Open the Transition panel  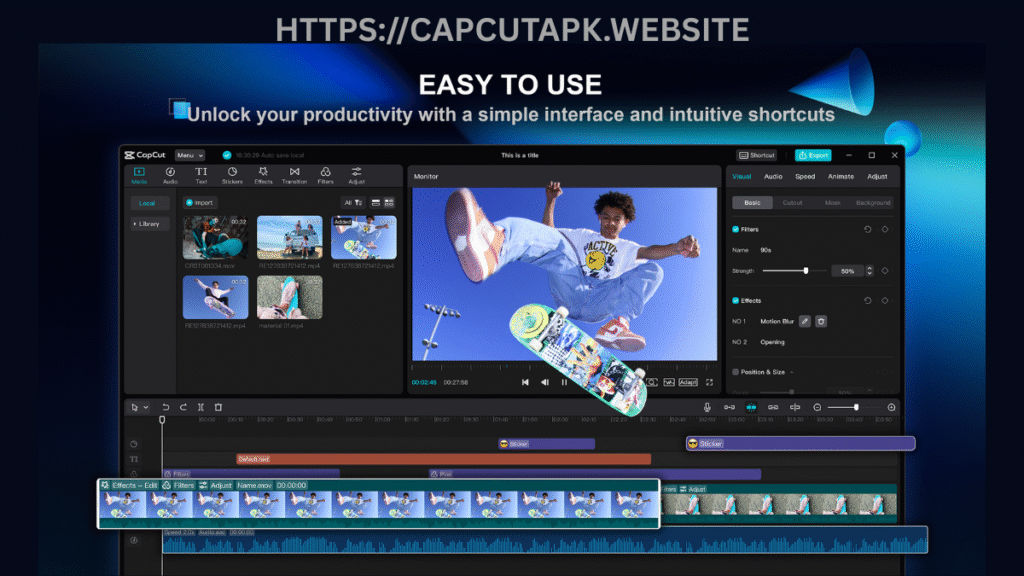tap(295, 175)
